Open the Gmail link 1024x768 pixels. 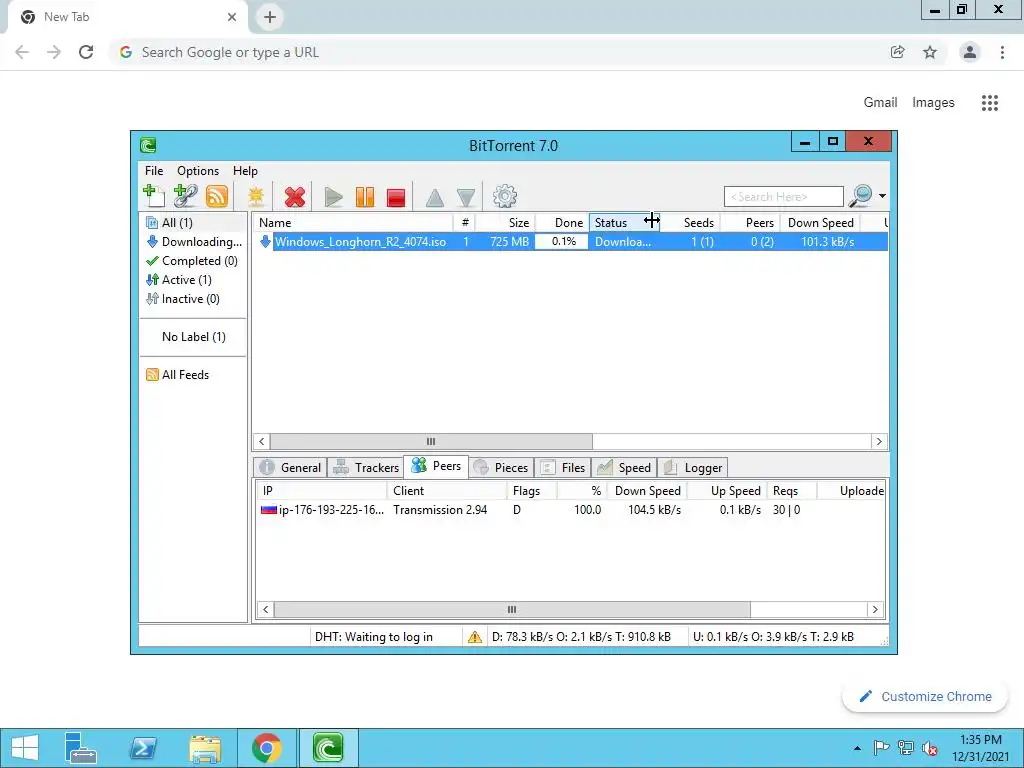[880, 103]
